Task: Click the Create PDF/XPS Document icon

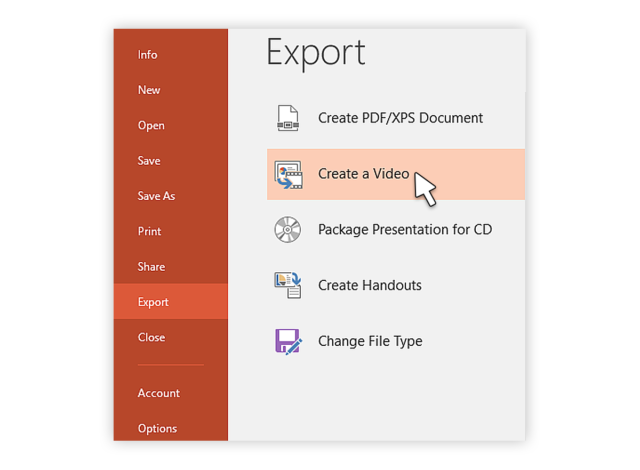Action: tap(288, 118)
